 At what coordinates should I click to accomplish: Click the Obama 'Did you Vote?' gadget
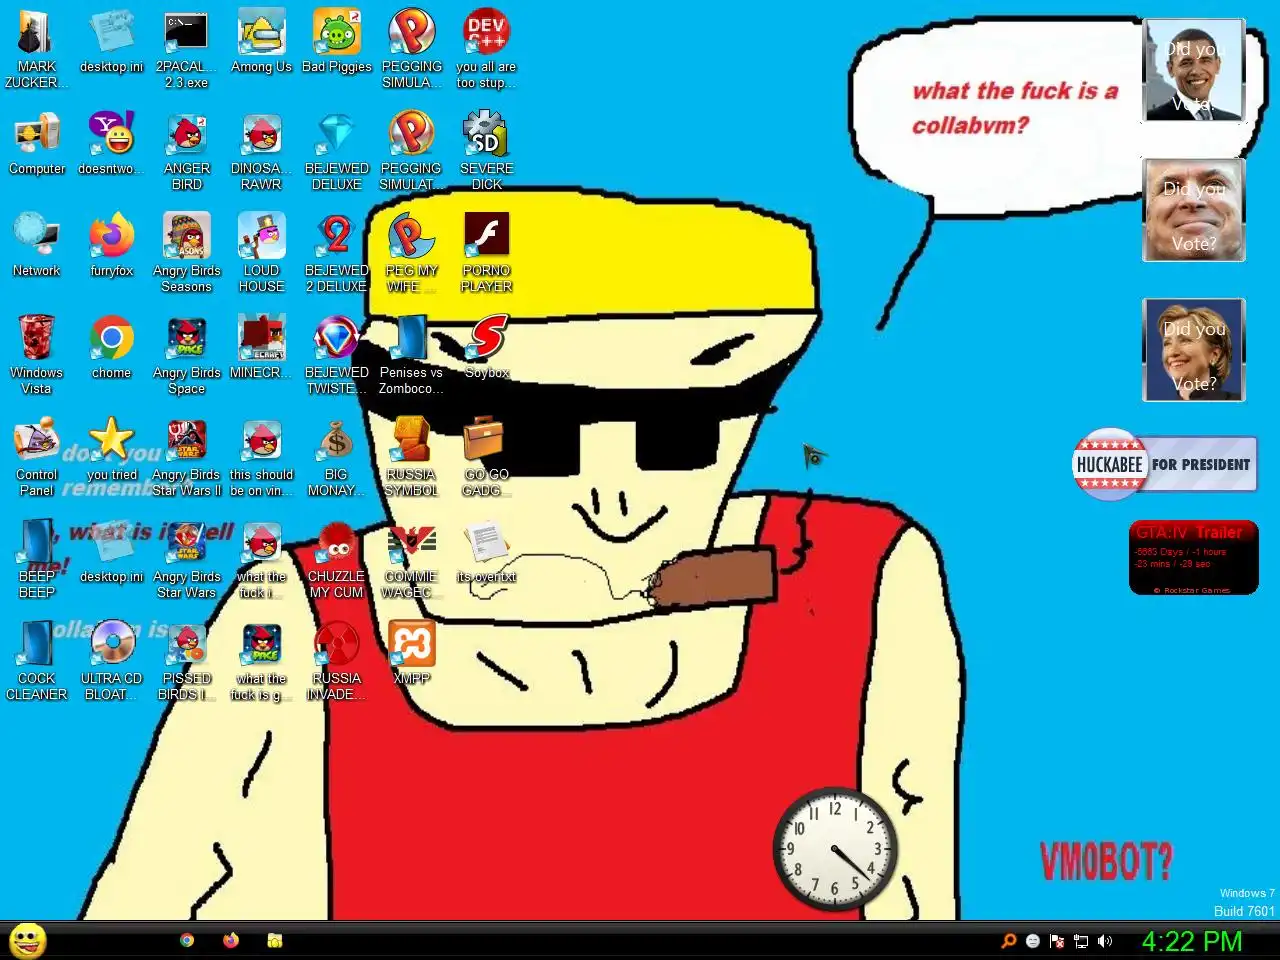tap(1194, 70)
